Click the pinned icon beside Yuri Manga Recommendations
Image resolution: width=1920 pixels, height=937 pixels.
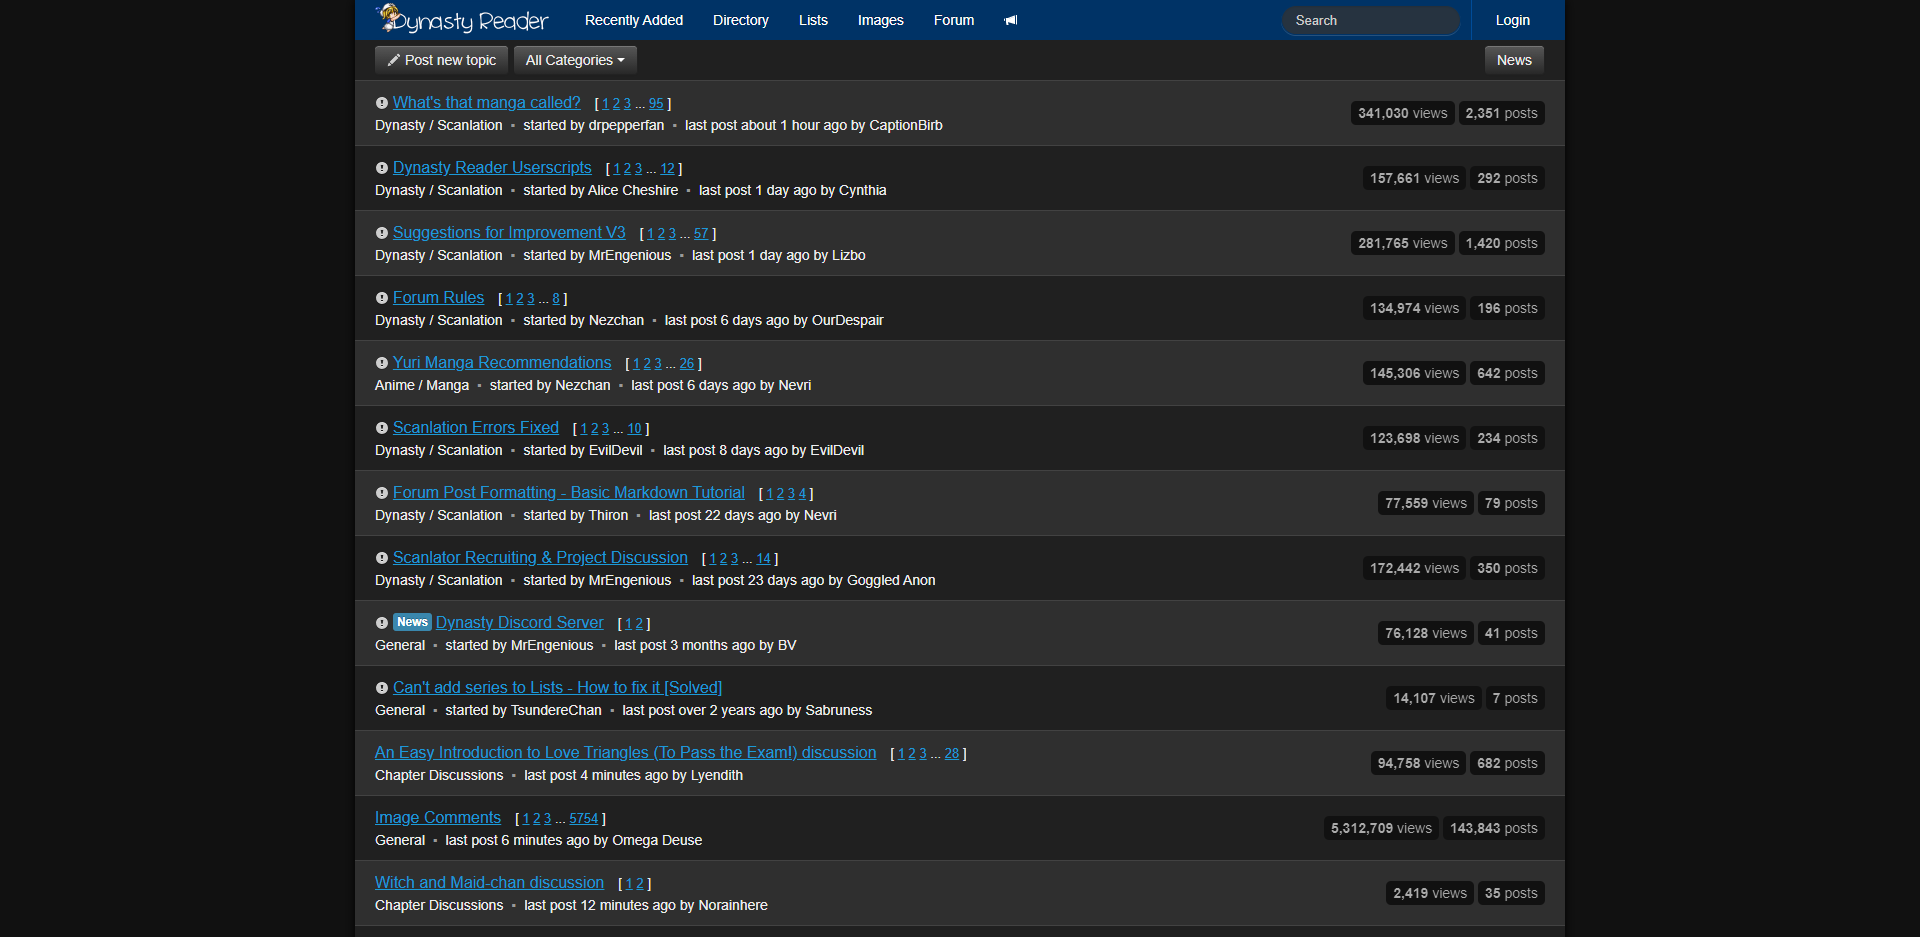point(381,363)
